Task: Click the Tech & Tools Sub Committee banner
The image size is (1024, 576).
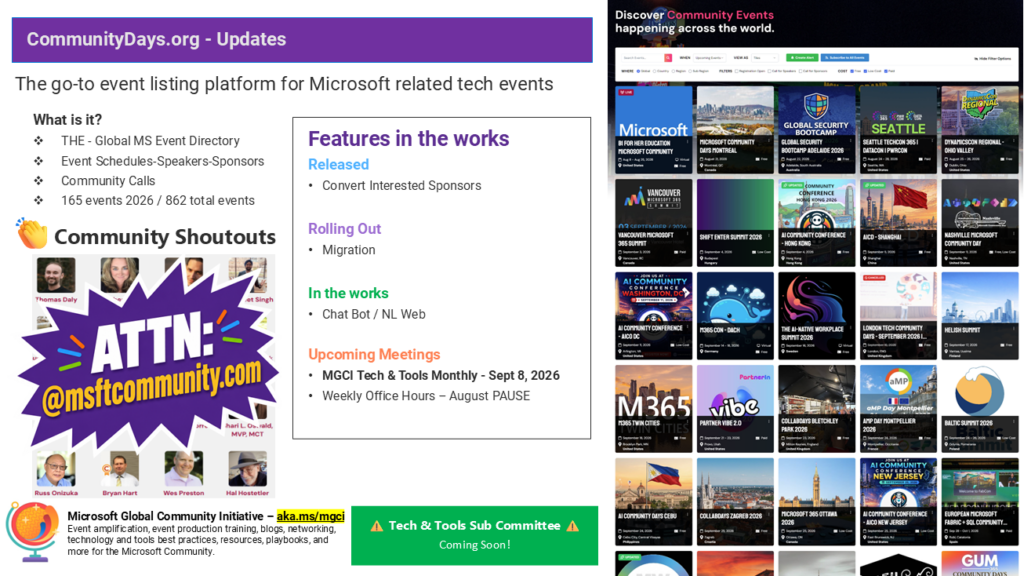Action: click(475, 535)
